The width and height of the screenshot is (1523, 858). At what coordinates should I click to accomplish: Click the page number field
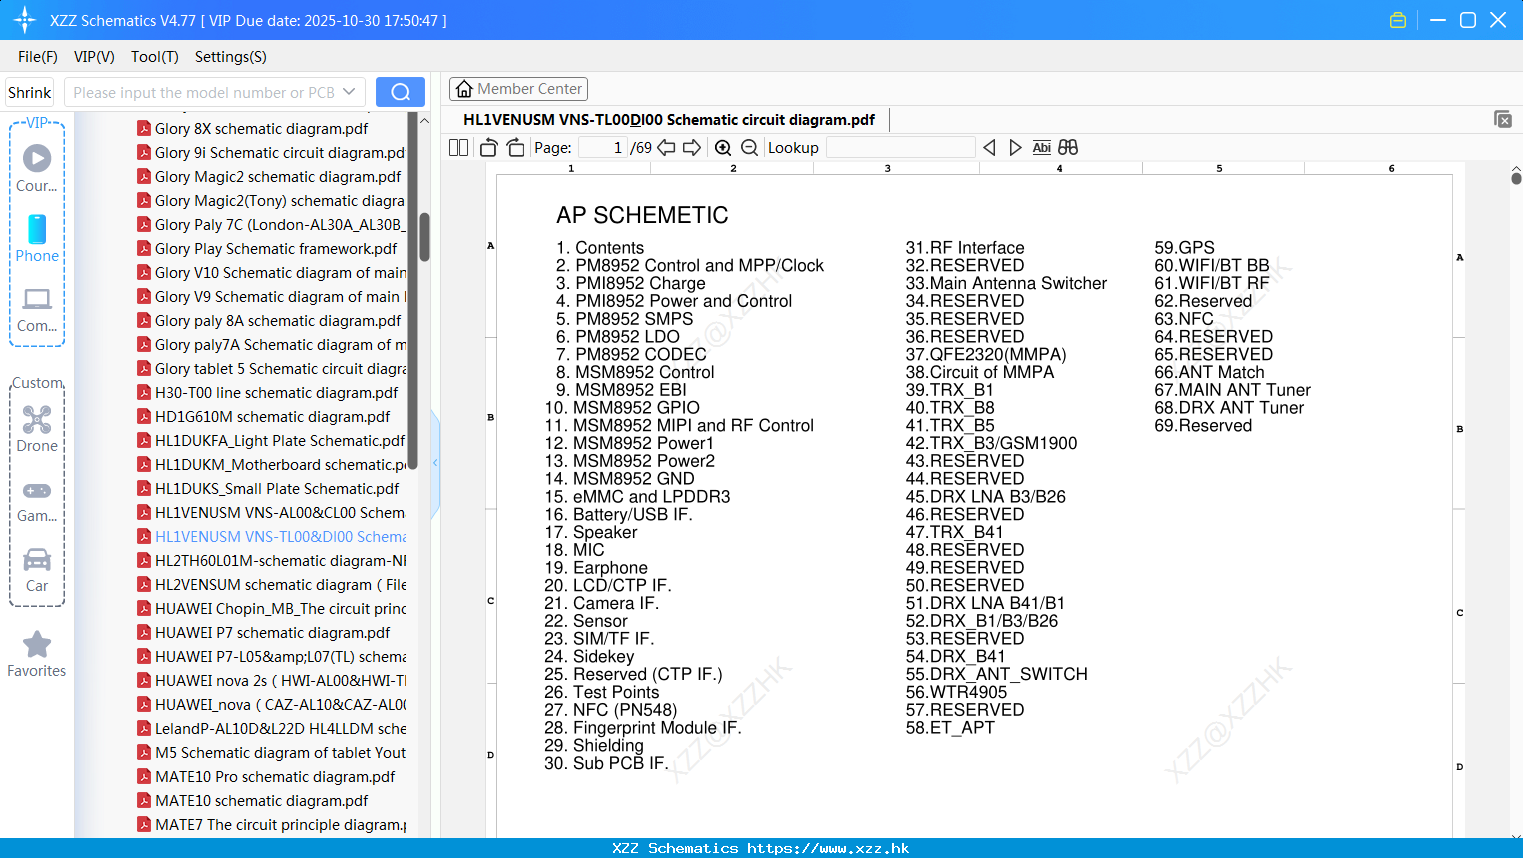click(x=602, y=147)
